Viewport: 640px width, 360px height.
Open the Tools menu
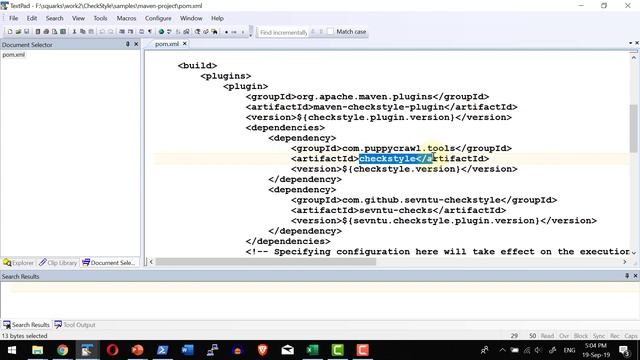(100, 18)
